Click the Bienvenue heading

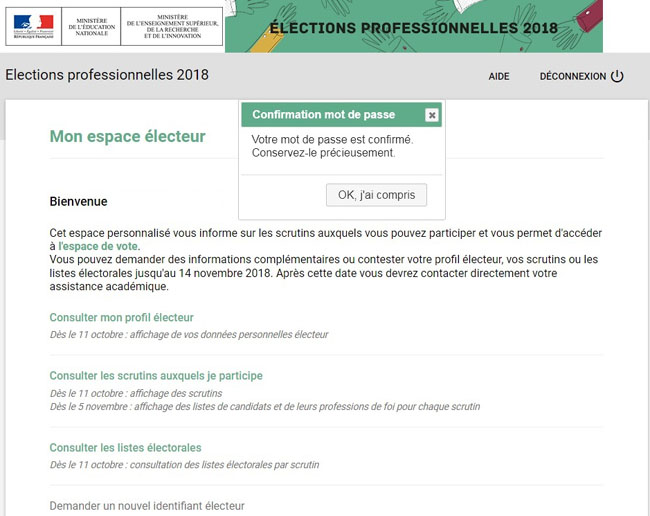78,201
